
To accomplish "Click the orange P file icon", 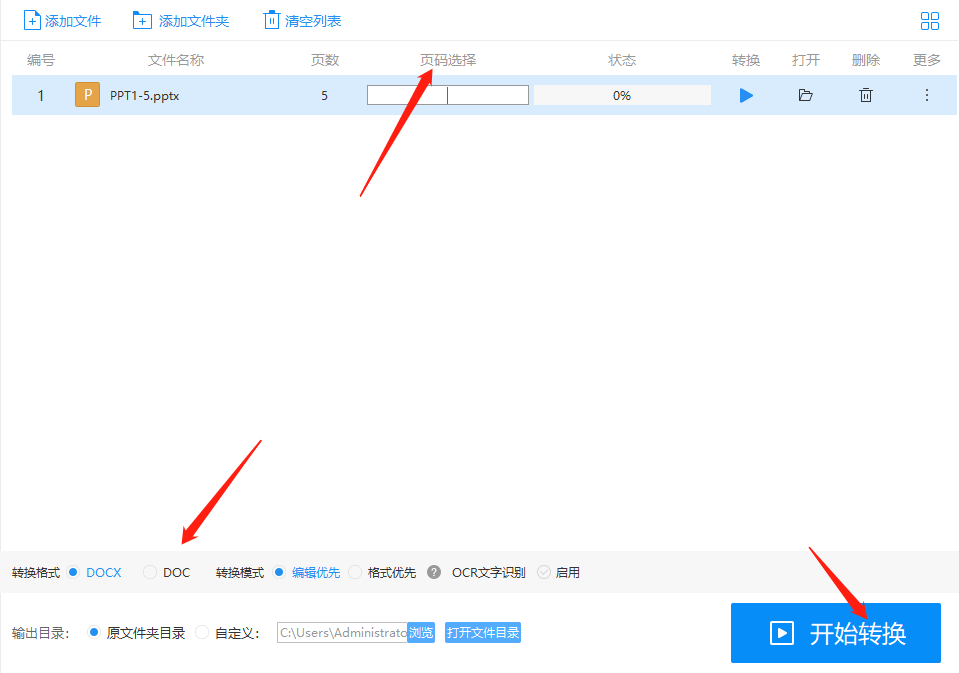I will pyautogui.click(x=87, y=94).
